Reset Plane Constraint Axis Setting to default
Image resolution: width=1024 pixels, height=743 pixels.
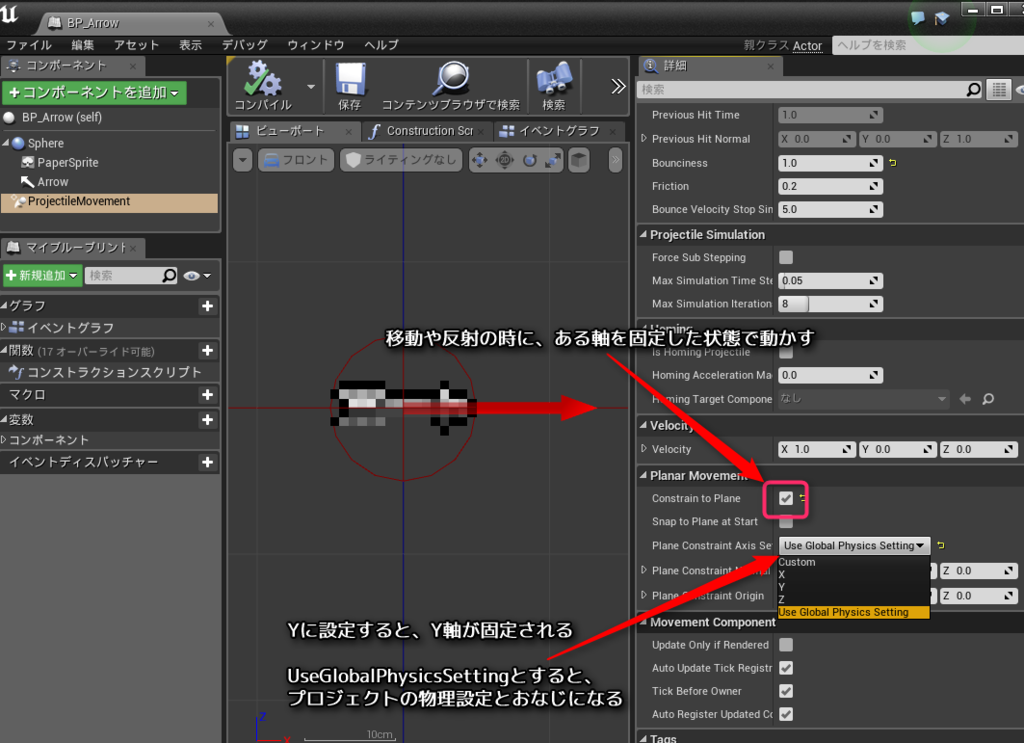tap(940, 545)
